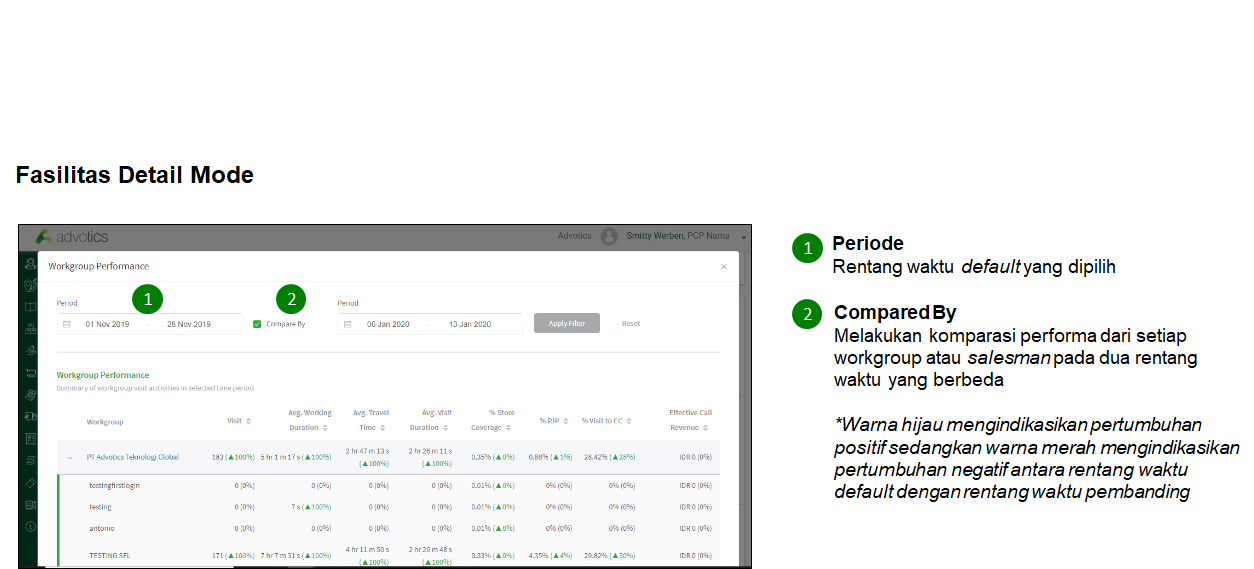This screenshot has width=1254, height=569.
Task: Collapse PT Advotics Teknologi Global row
Action: [70, 457]
